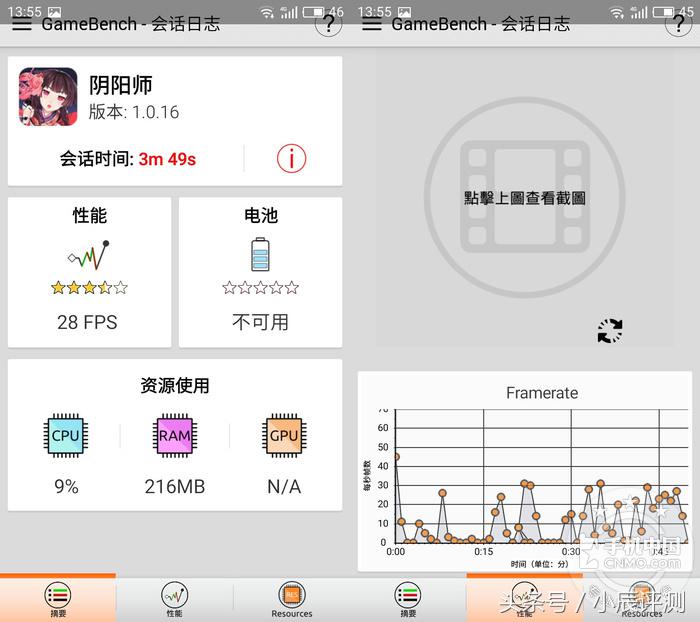Tap the RAM chip icon
Viewport: 700px width, 622px height.
click(175, 435)
